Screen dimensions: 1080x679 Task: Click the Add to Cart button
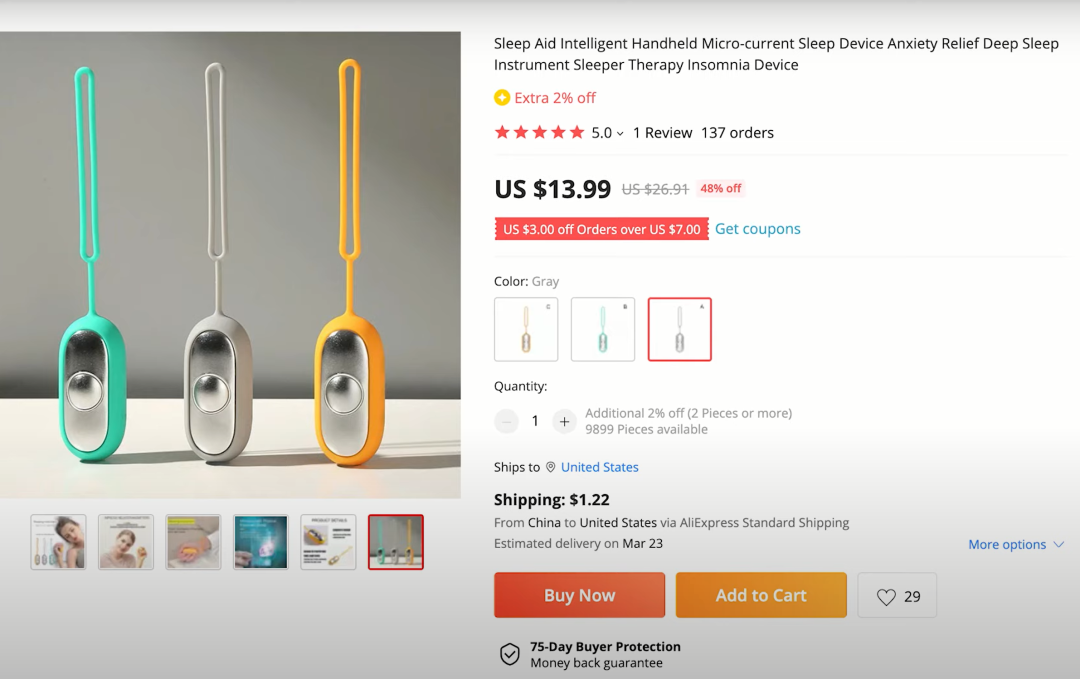click(x=761, y=595)
